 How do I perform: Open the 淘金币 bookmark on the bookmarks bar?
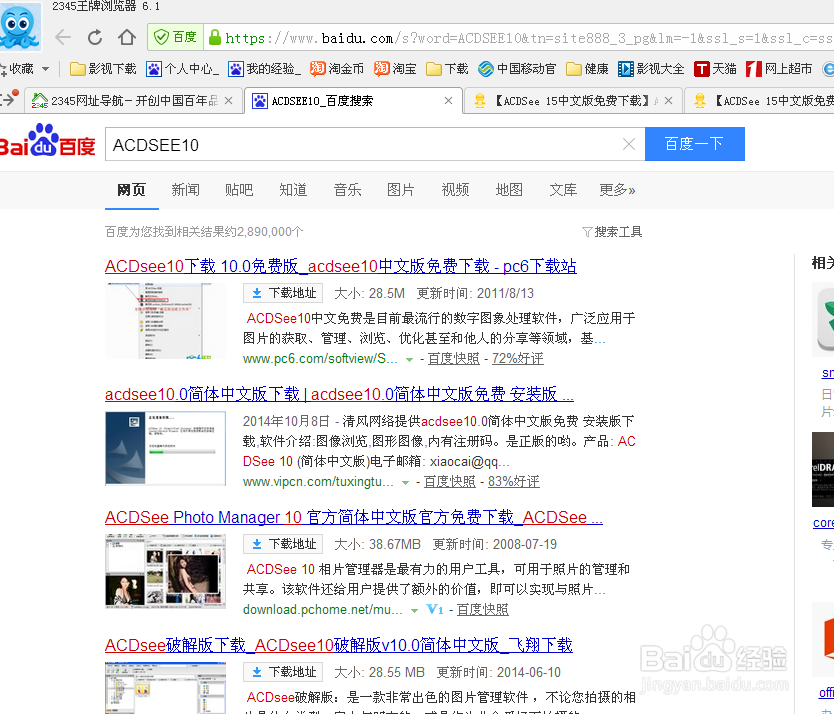(341, 69)
